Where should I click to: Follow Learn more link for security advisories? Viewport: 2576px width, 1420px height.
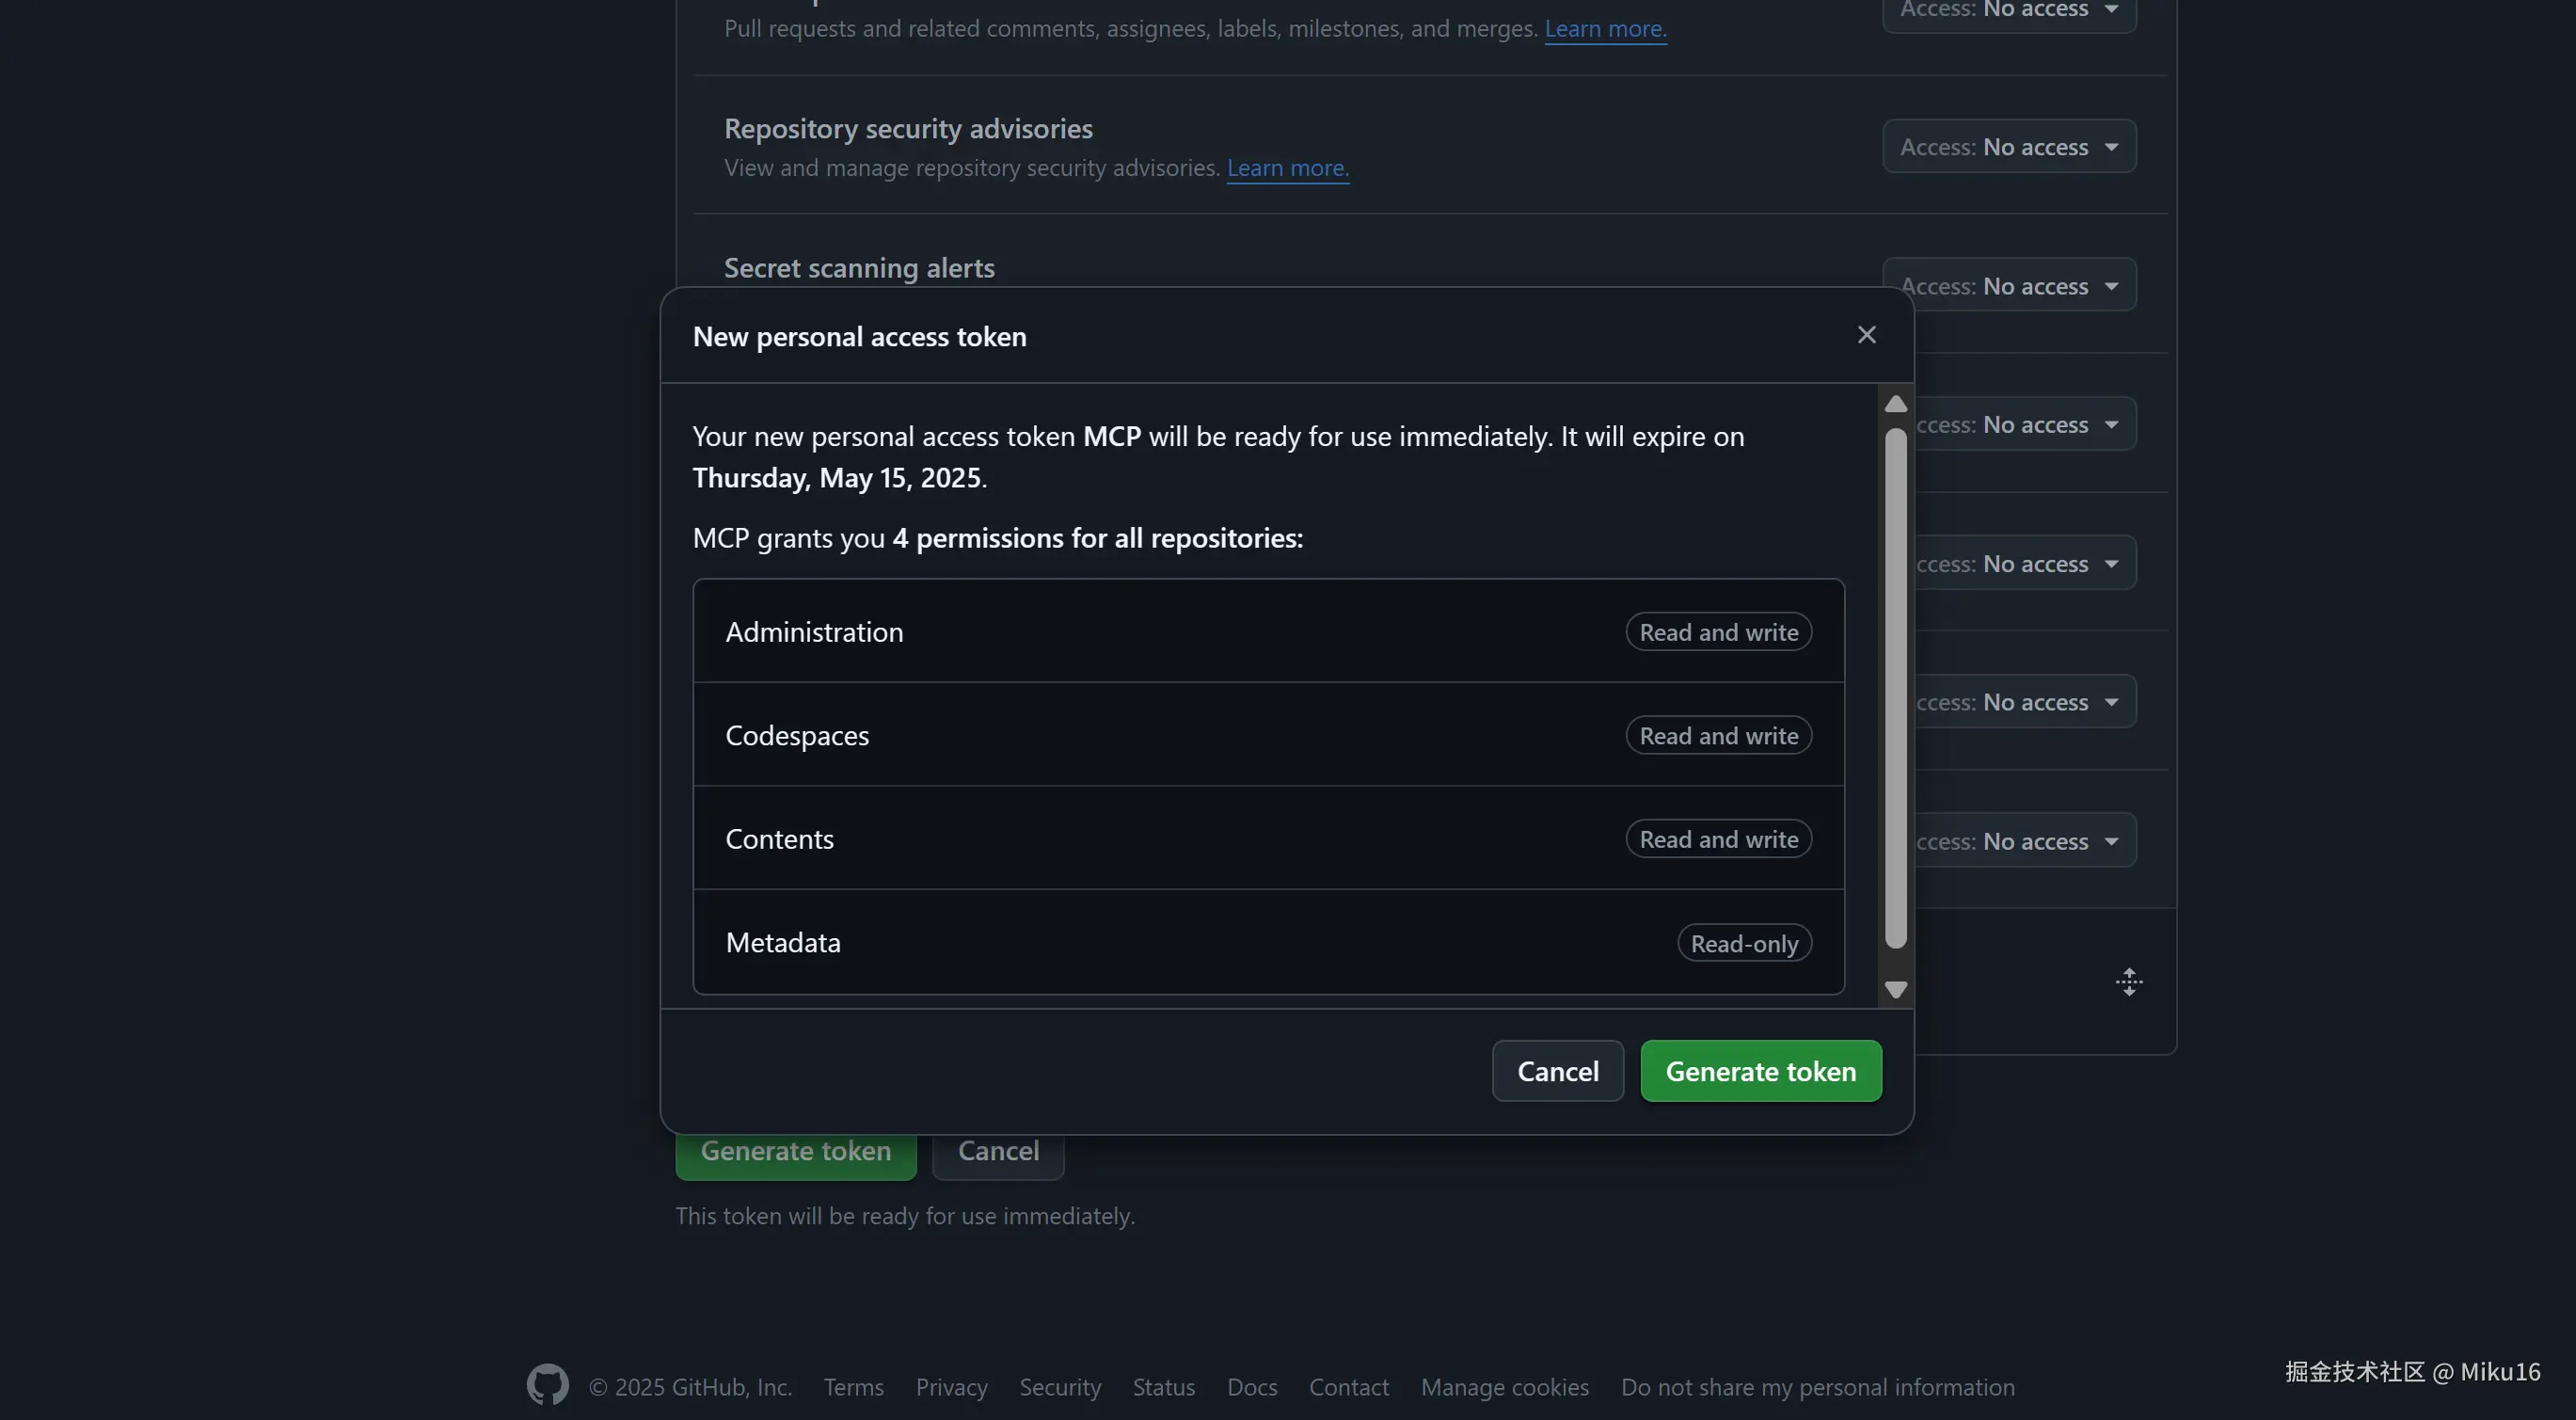click(1288, 168)
